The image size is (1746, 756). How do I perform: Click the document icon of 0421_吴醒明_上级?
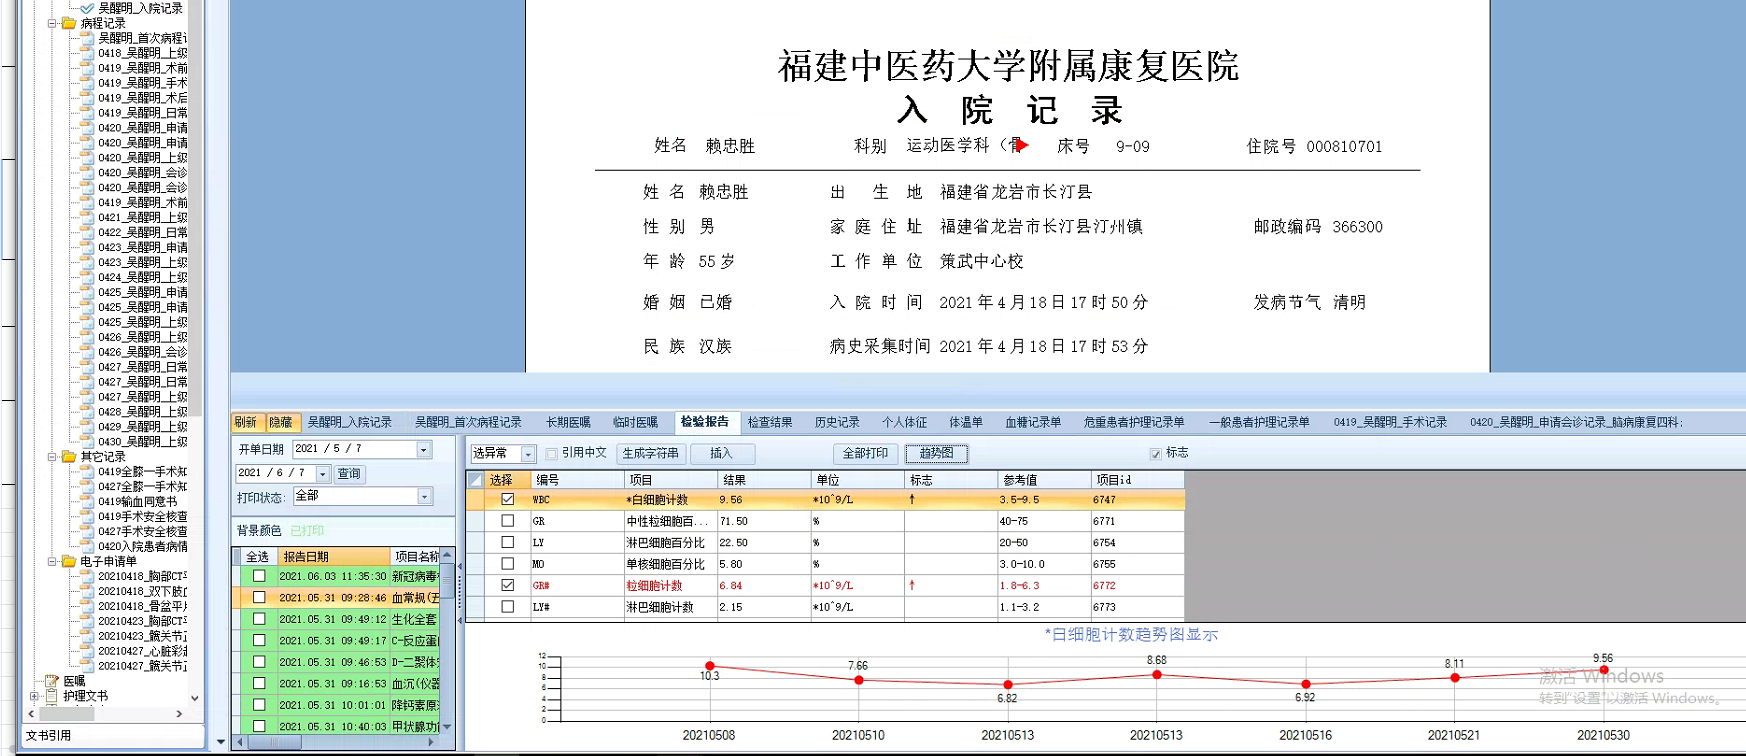(87, 217)
